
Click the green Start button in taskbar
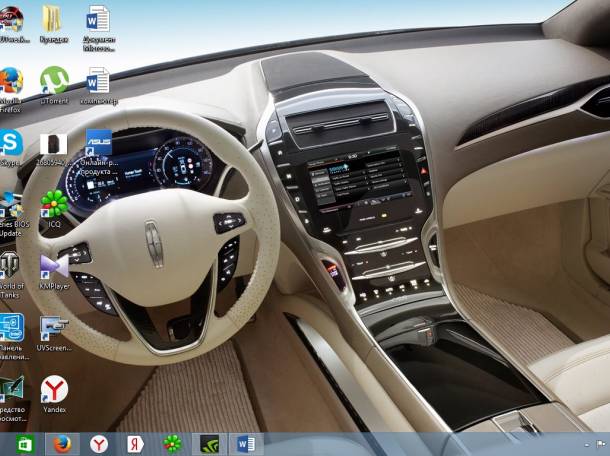(24, 443)
